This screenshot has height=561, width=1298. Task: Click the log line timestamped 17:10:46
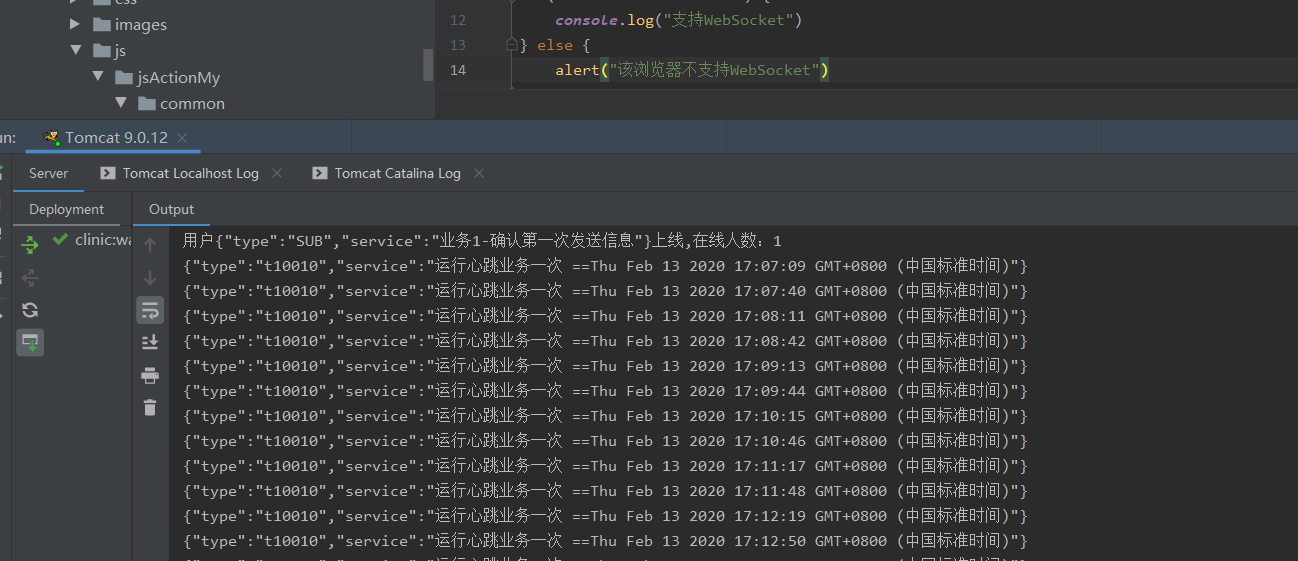click(x=605, y=441)
